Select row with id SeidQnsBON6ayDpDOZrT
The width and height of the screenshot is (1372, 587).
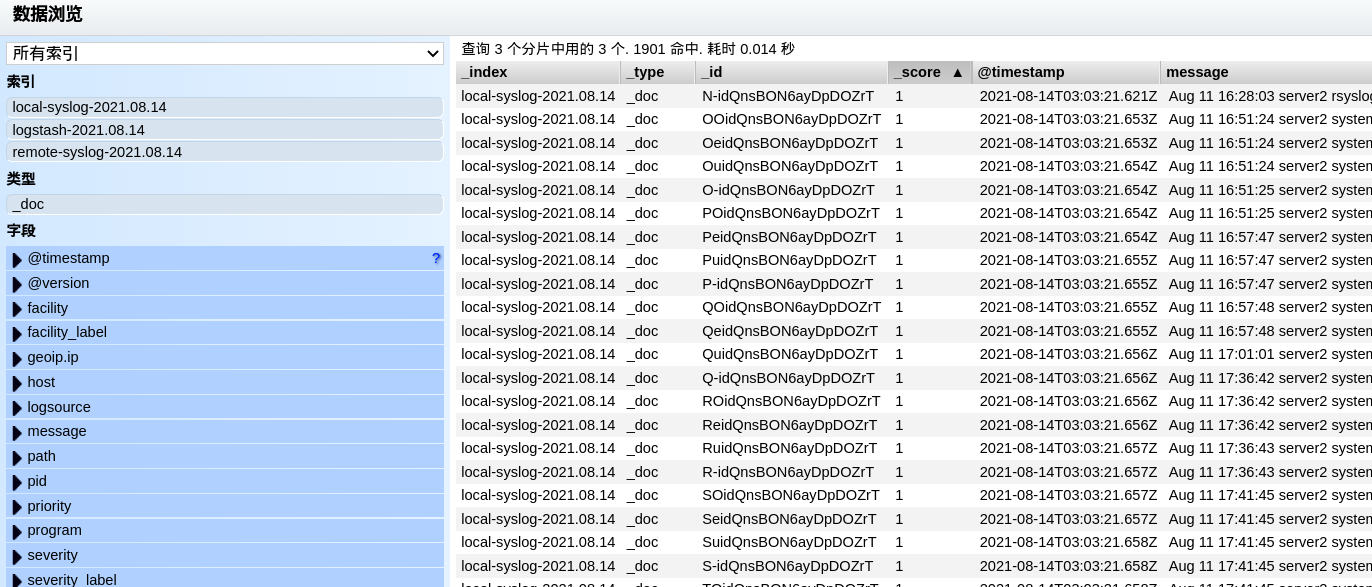click(914, 519)
